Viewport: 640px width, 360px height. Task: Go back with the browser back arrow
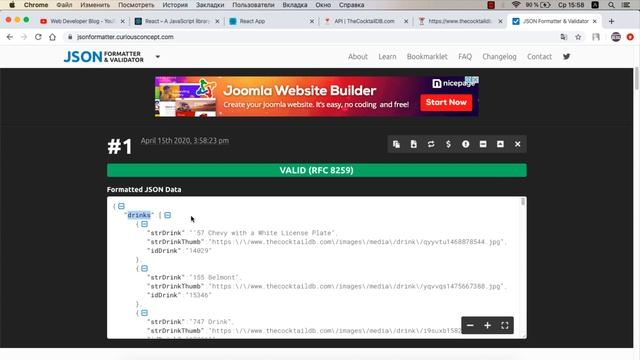[10, 37]
